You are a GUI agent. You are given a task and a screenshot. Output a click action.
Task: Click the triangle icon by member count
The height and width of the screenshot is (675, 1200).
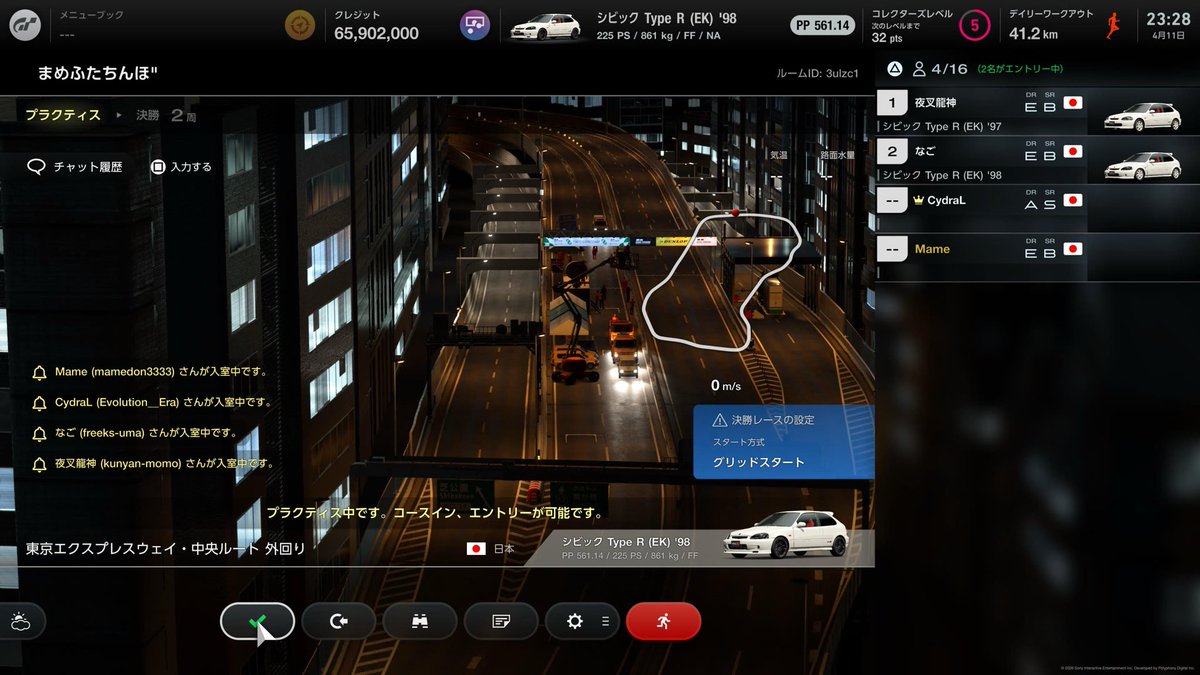[x=894, y=70]
